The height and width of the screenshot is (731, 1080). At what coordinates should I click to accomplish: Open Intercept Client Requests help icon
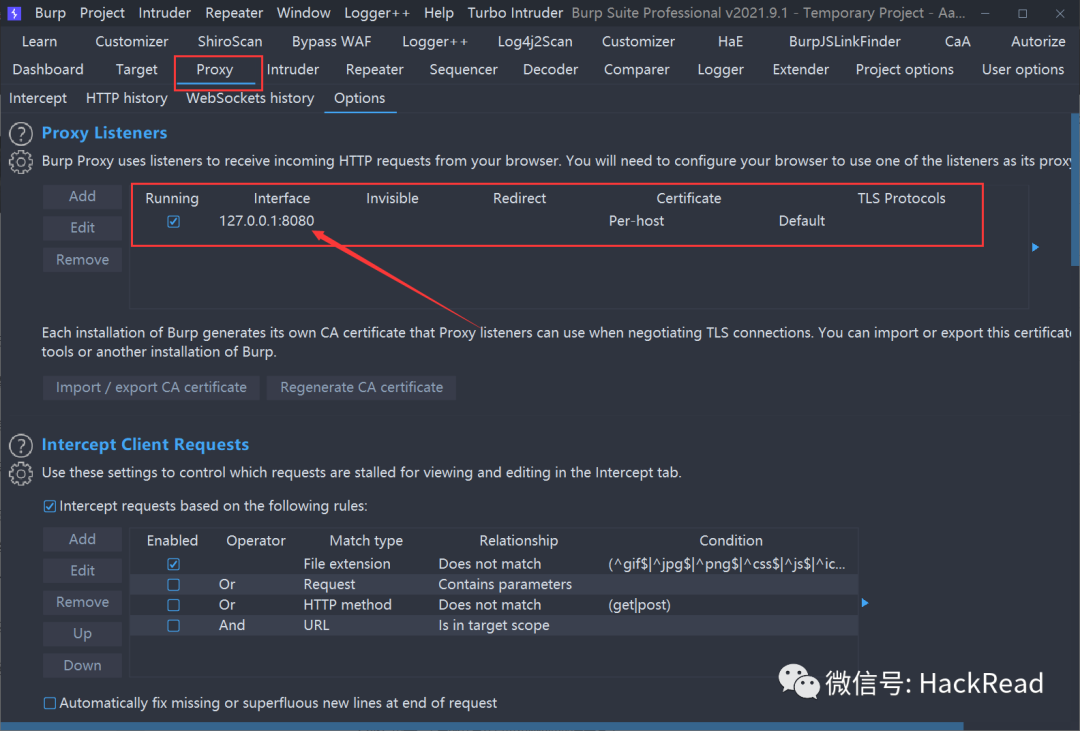pyautogui.click(x=21, y=445)
